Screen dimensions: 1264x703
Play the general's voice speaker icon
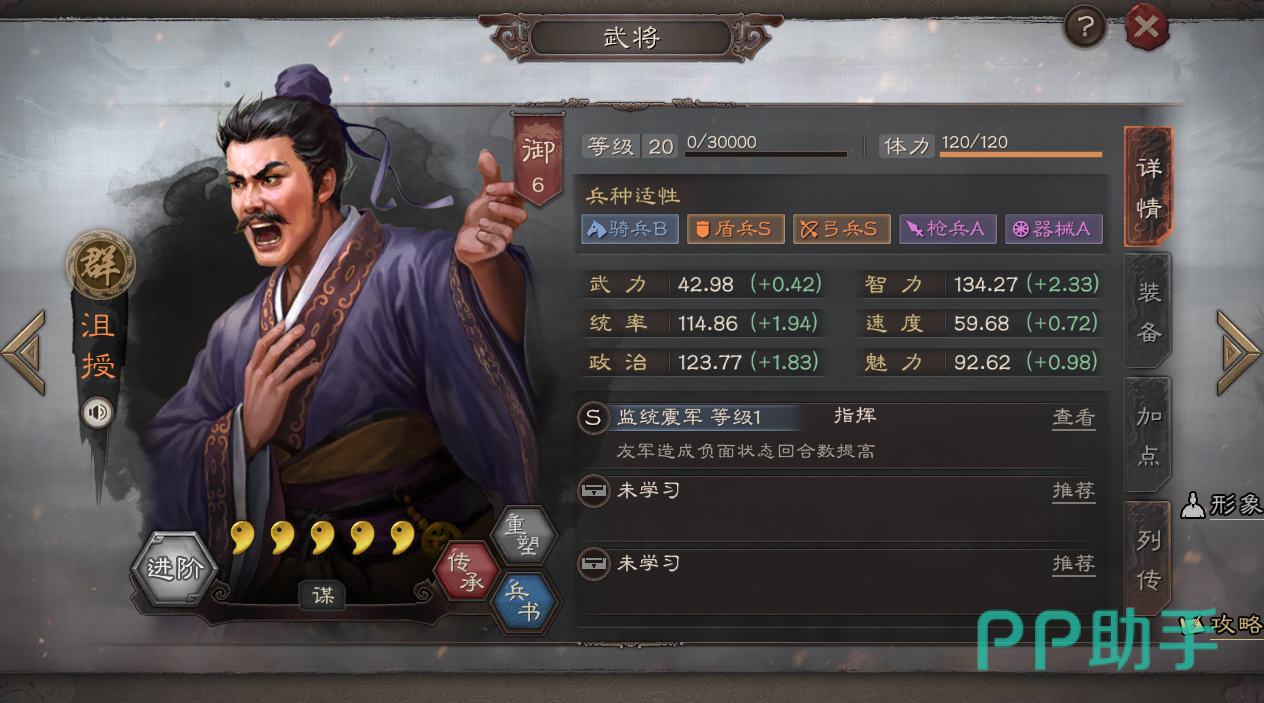(98, 413)
